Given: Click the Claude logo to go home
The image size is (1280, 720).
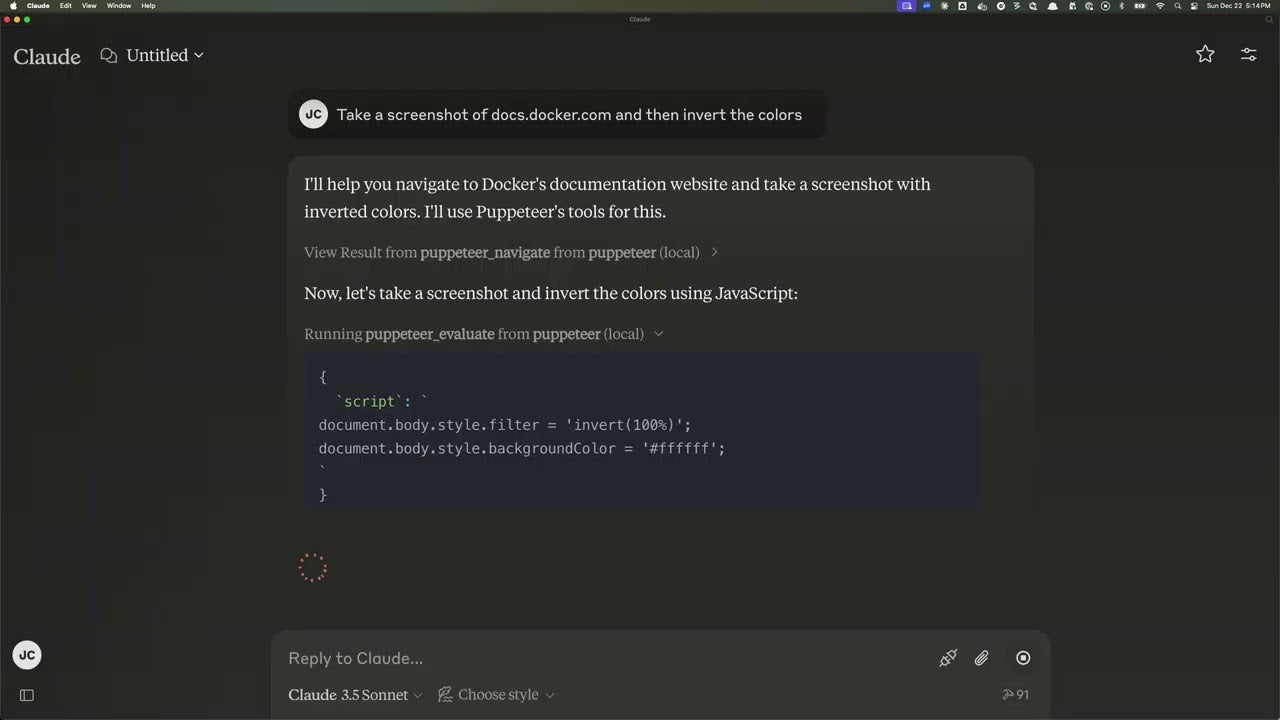Looking at the screenshot, I should pyautogui.click(x=47, y=57).
